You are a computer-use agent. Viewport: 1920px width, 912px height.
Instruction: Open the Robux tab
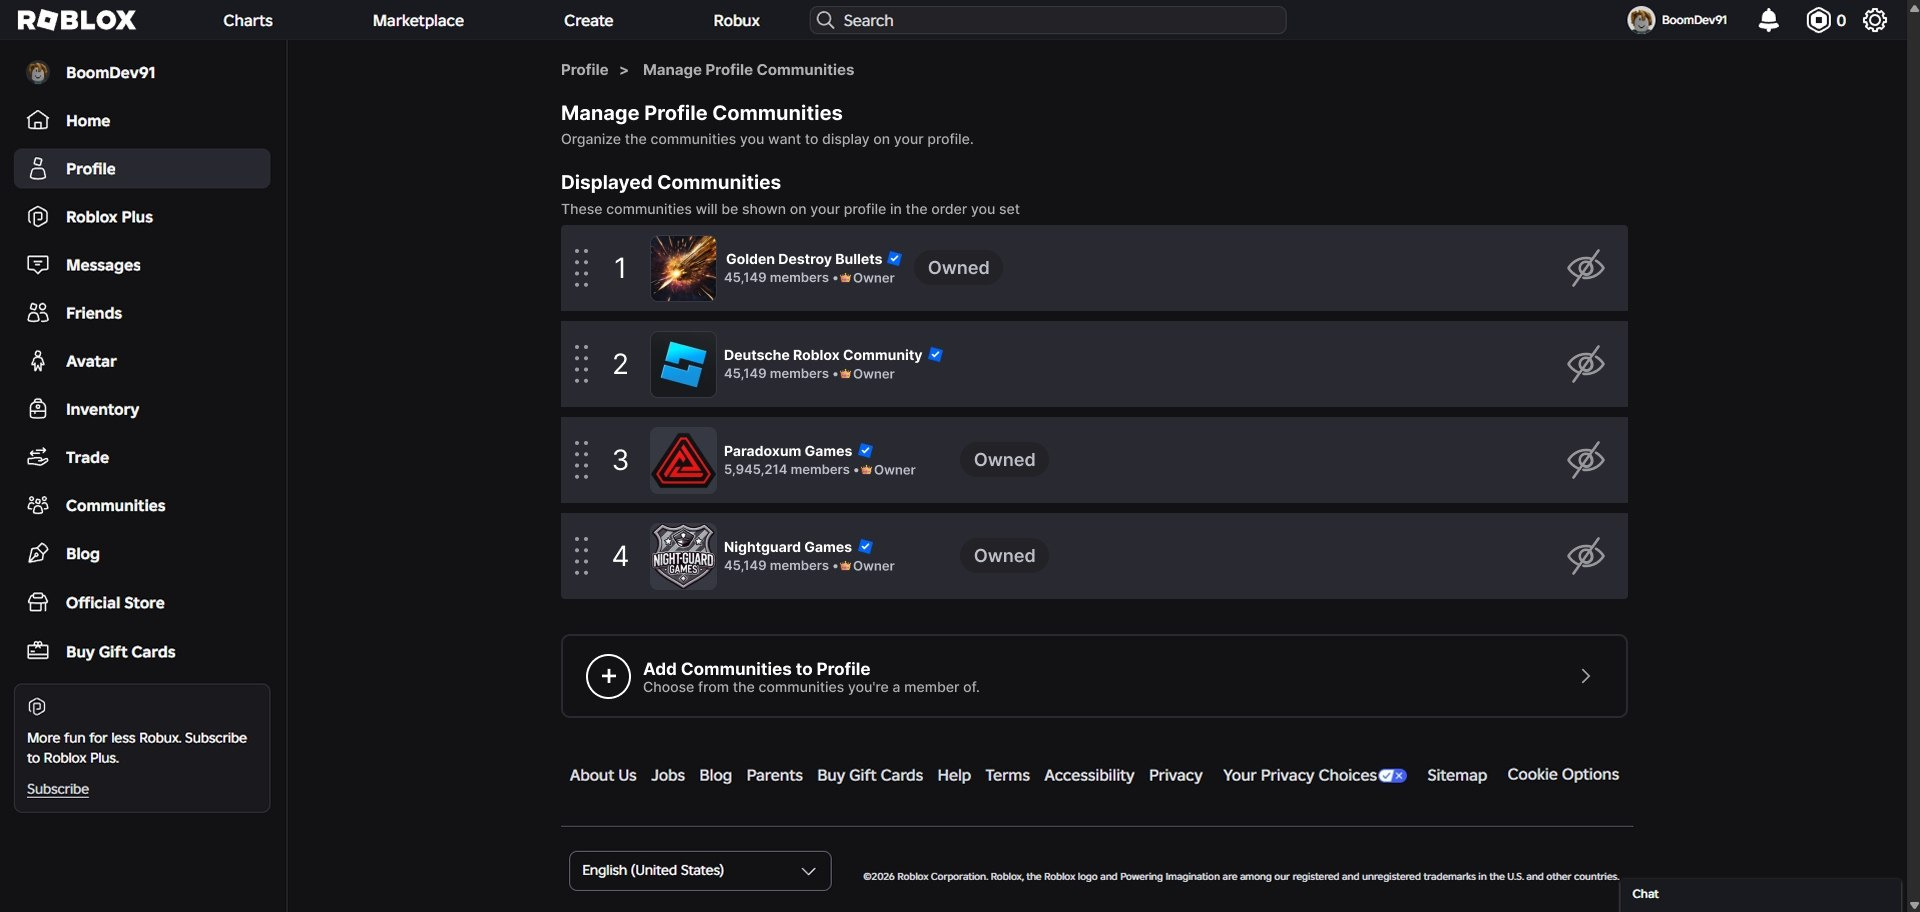[x=737, y=20]
